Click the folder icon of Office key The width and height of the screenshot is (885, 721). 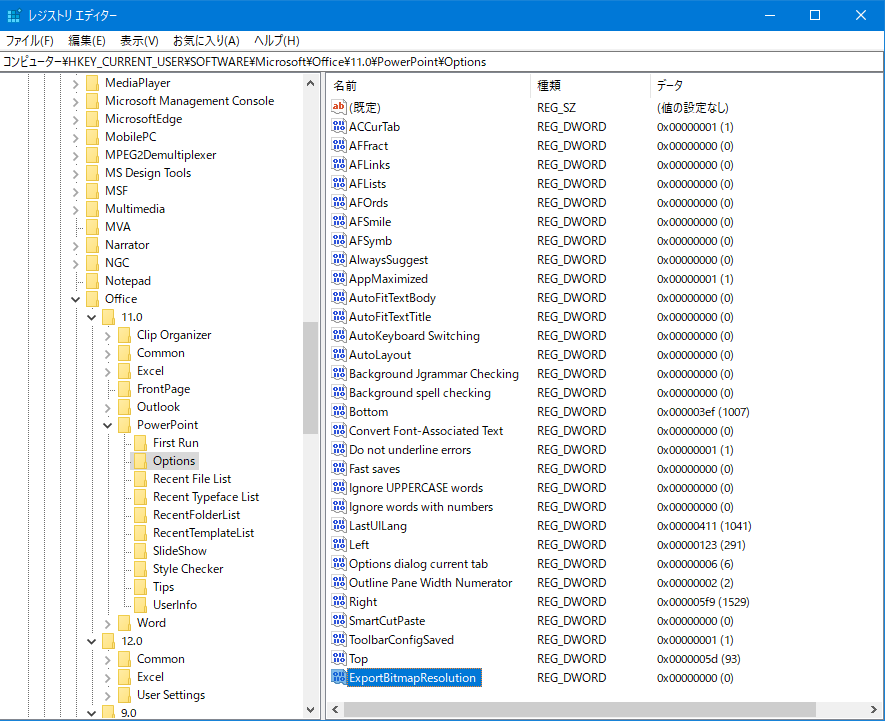tap(93, 299)
